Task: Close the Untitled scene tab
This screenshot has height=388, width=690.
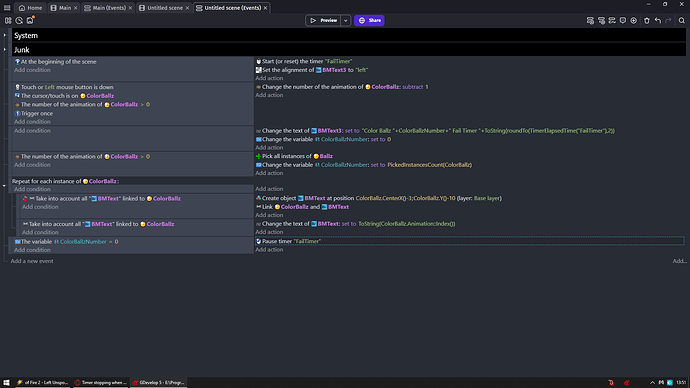Action: pos(187,8)
